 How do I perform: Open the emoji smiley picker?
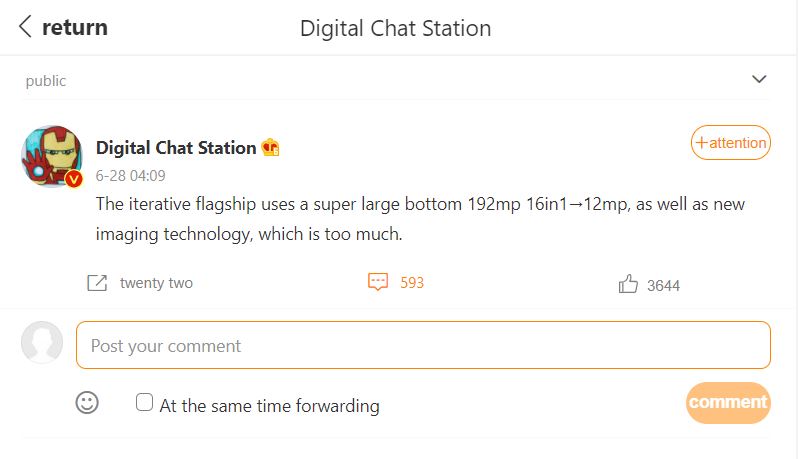(88, 403)
